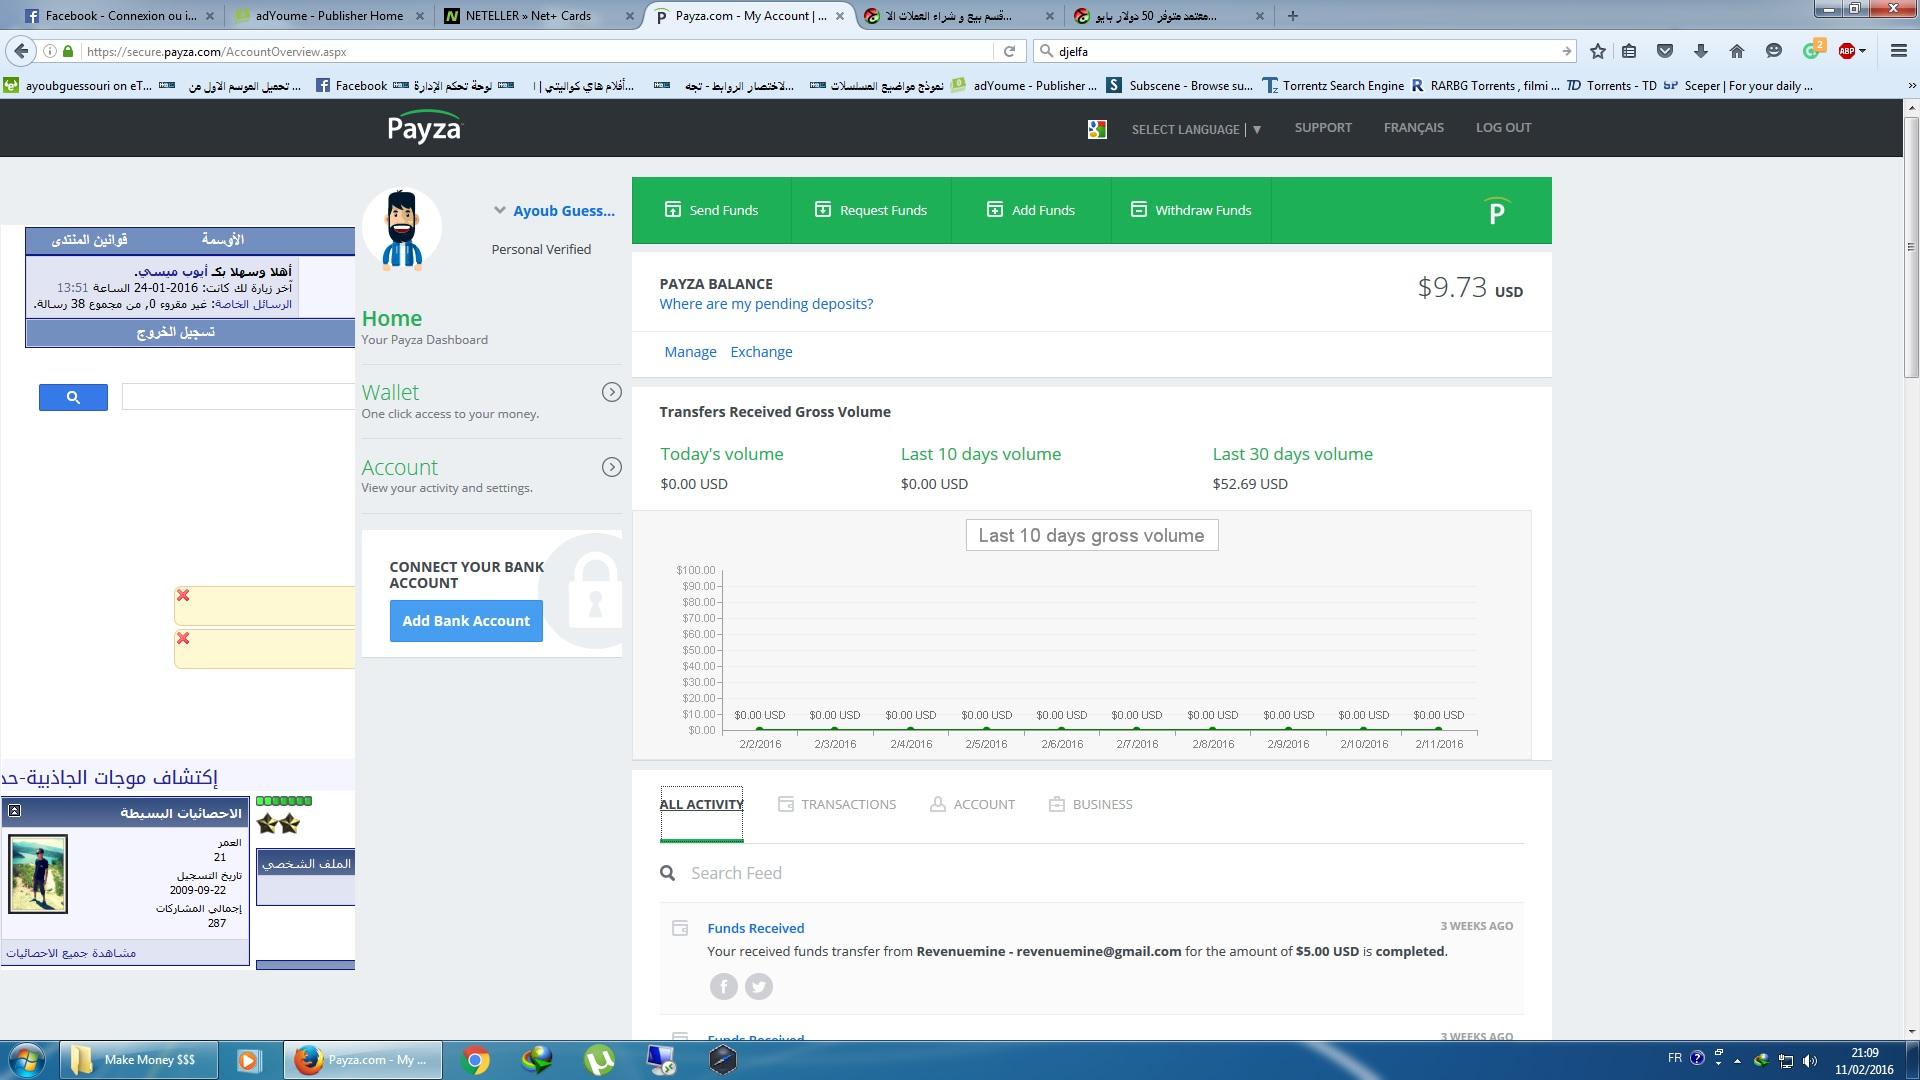Expand the Ayoub Guess... account dropdown
Screen dimensions: 1920x1080
pos(499,210)
